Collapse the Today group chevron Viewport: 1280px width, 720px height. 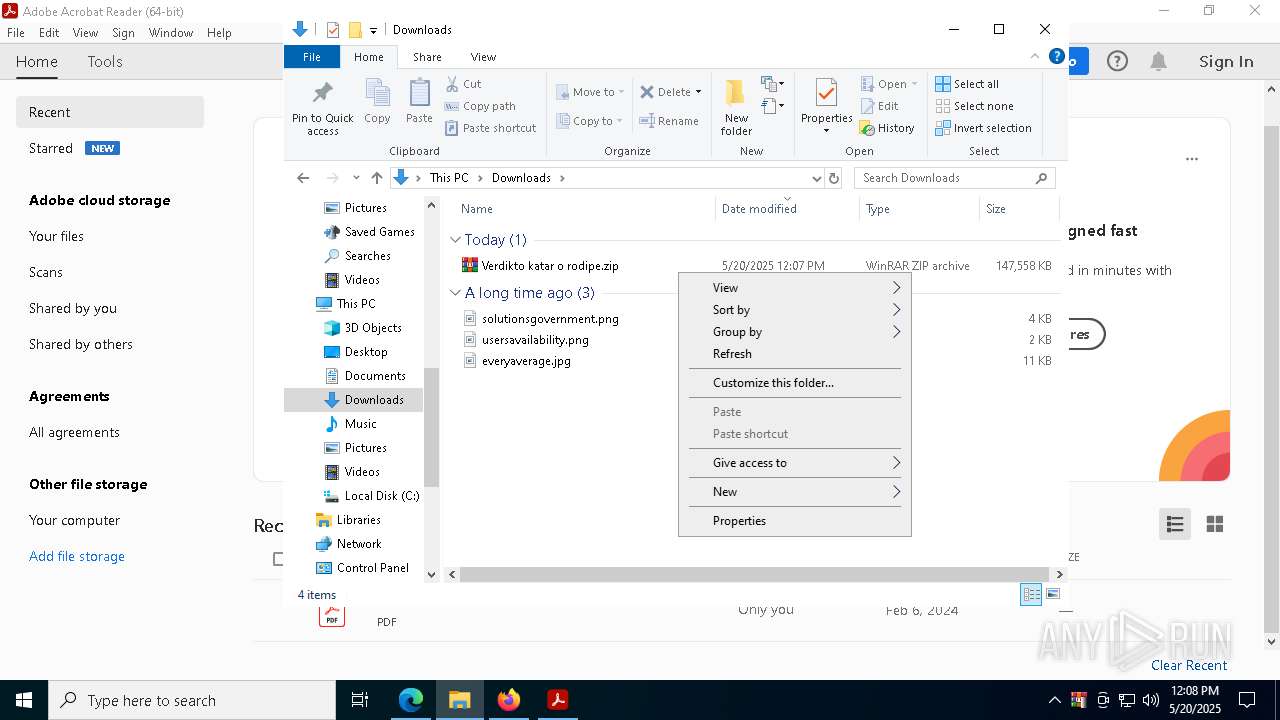pos(455,240)
